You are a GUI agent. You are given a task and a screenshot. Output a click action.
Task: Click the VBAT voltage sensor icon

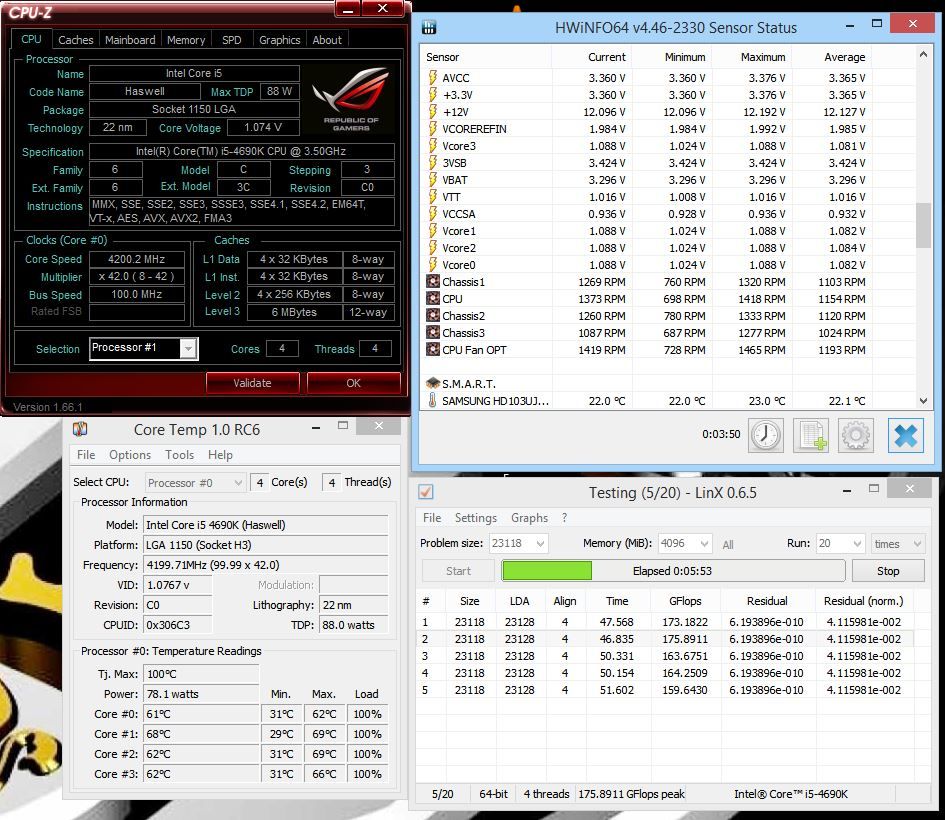click(433, 180)
